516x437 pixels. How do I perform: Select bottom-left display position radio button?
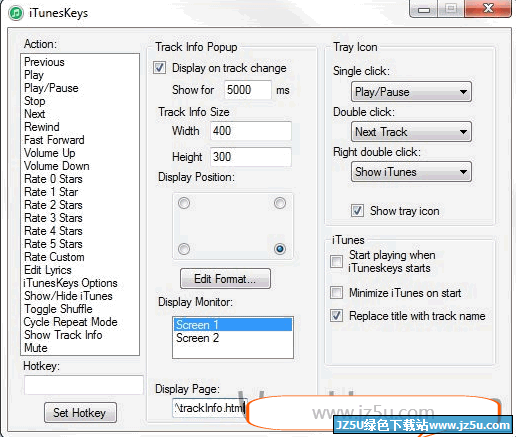click(184, 249)
